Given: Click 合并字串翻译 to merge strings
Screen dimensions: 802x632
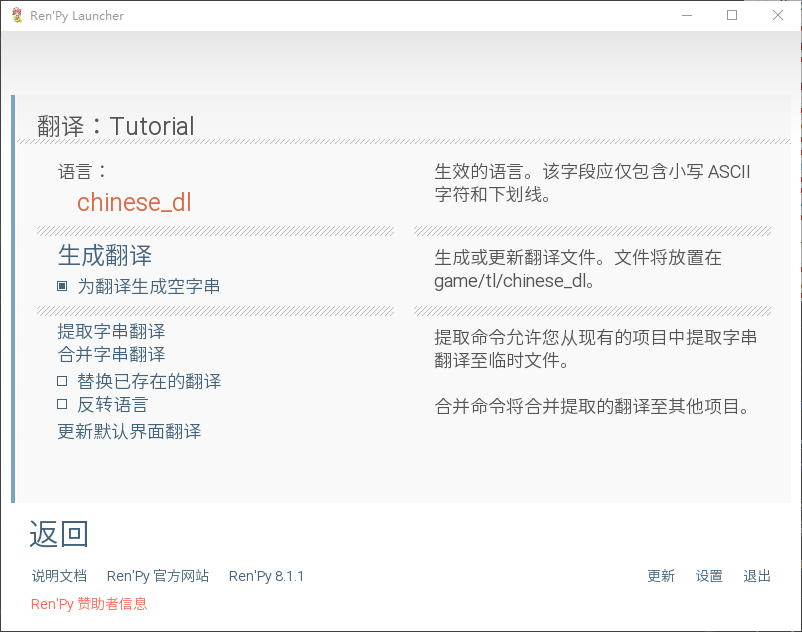Looking at the screenshot, I should [111, 354].
